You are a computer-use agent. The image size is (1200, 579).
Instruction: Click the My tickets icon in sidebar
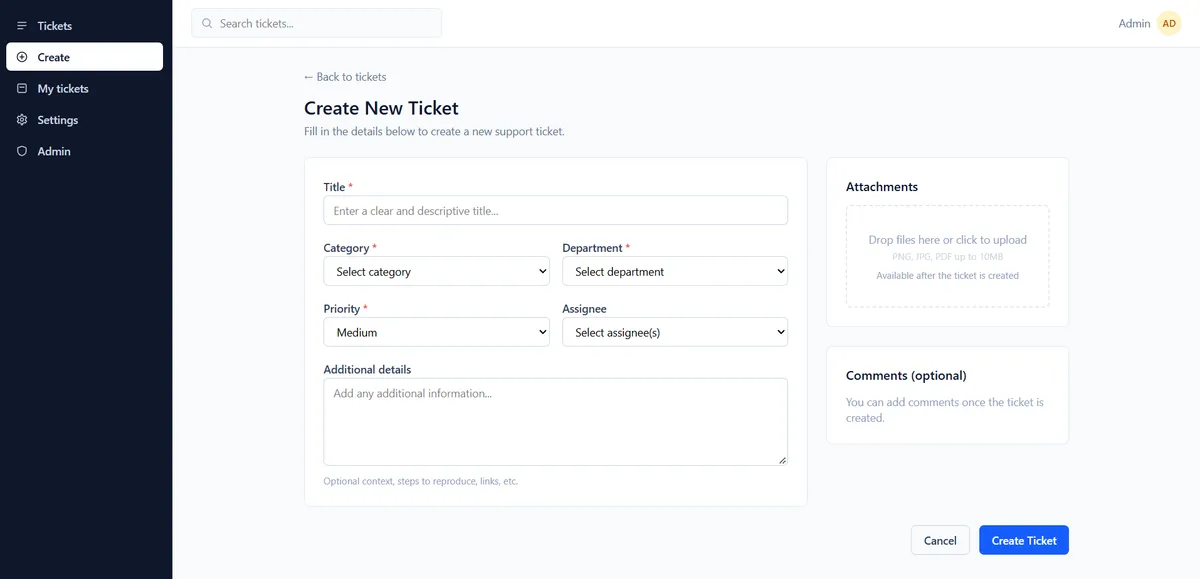(22, 88)
